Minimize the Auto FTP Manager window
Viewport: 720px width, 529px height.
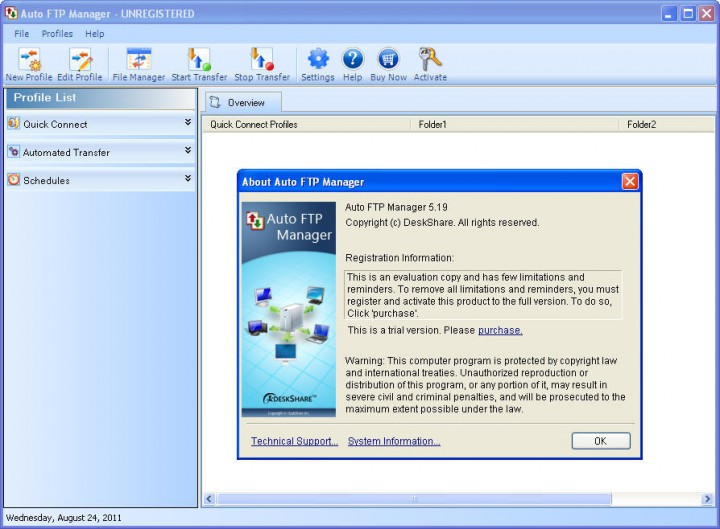pyautogui.click(x=669, y=13)
